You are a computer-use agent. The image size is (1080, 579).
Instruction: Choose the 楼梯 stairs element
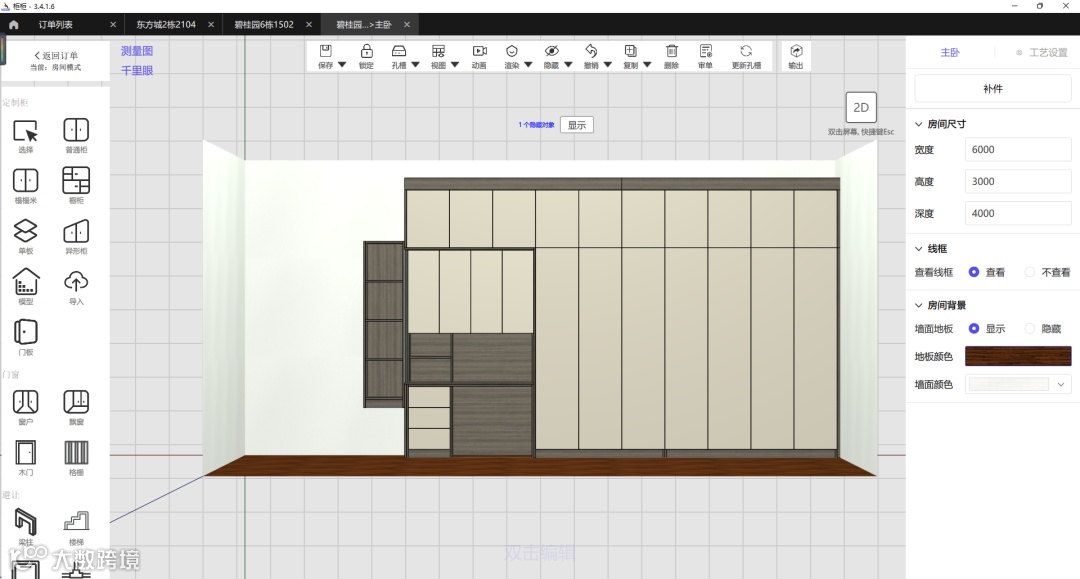click(77, 522)
